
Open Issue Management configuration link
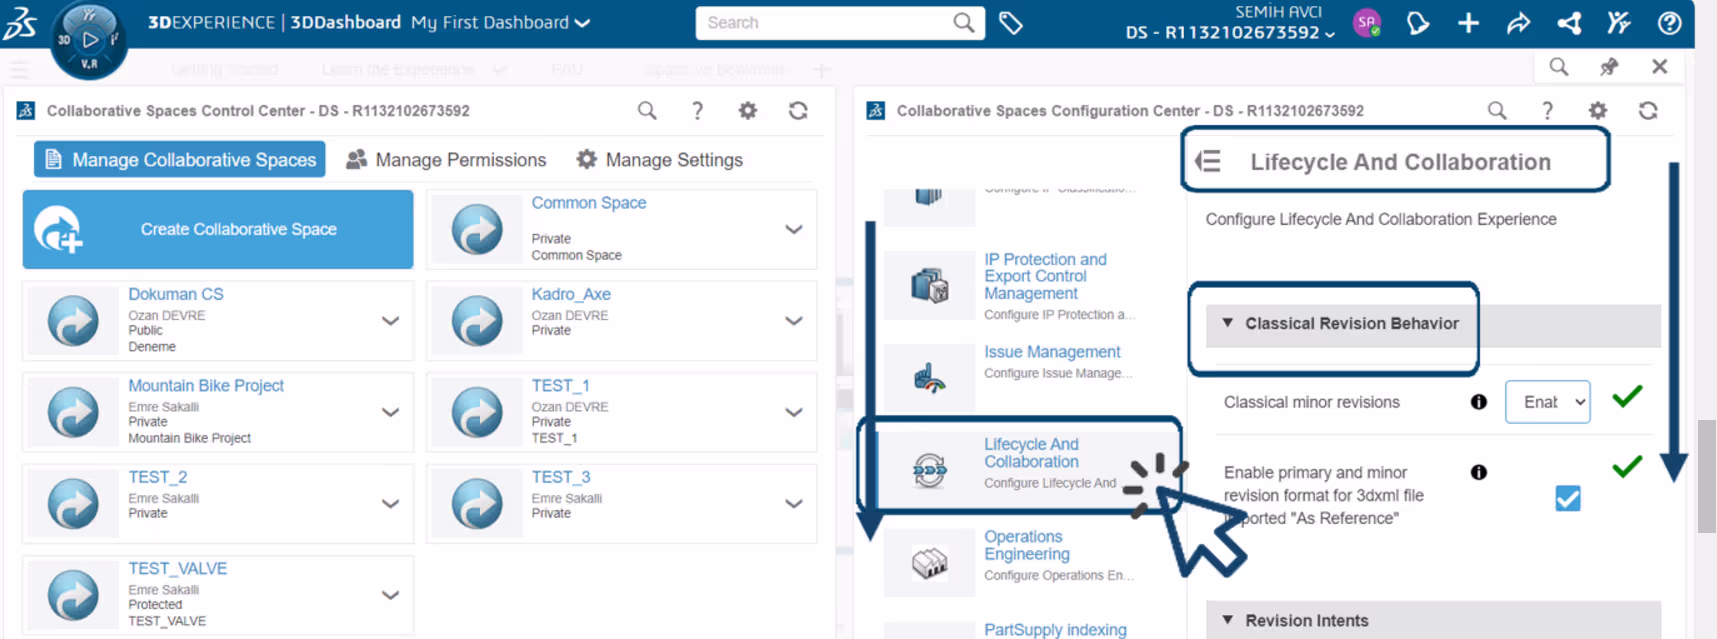tap(1052, 352)
